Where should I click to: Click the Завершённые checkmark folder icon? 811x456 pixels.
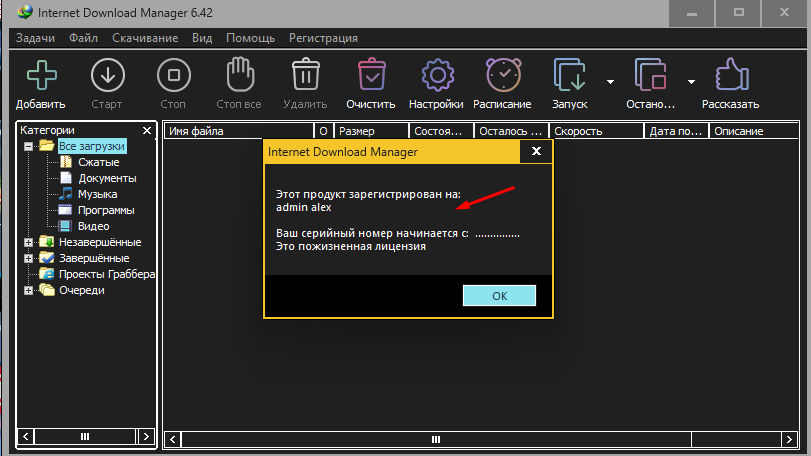point(47,258)
